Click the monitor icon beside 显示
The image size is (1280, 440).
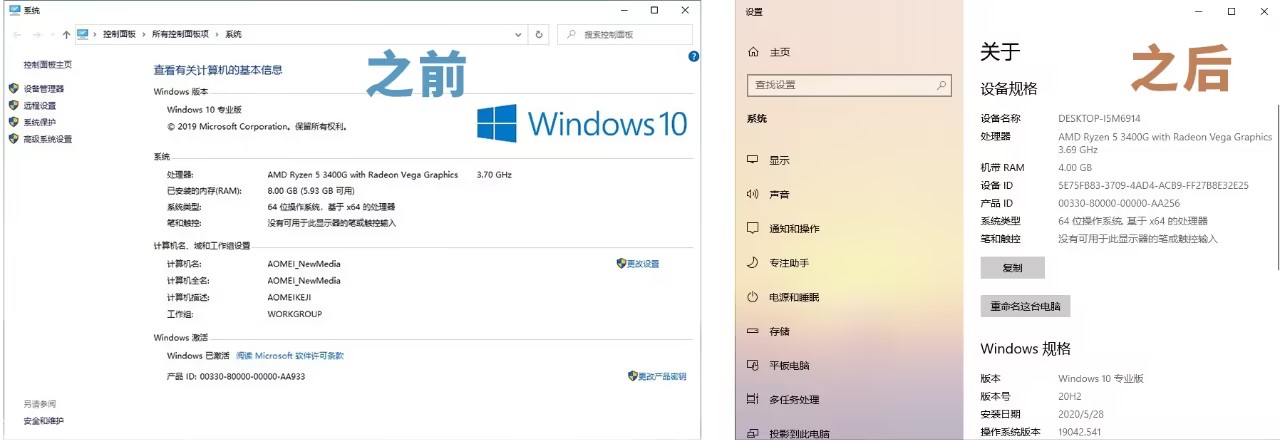point(753,160)
